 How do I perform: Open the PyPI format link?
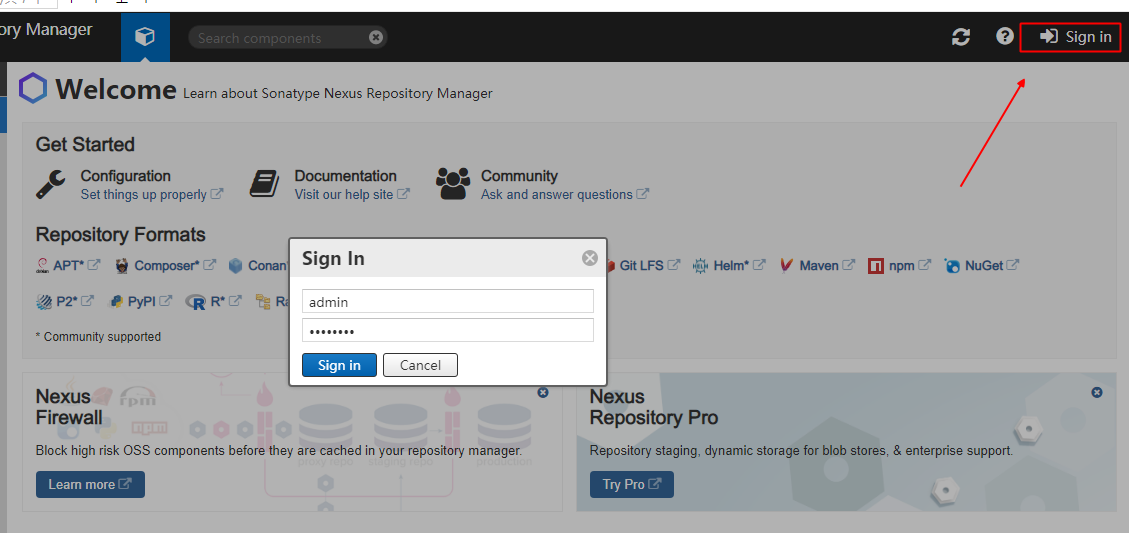click(x=150, y=302)
